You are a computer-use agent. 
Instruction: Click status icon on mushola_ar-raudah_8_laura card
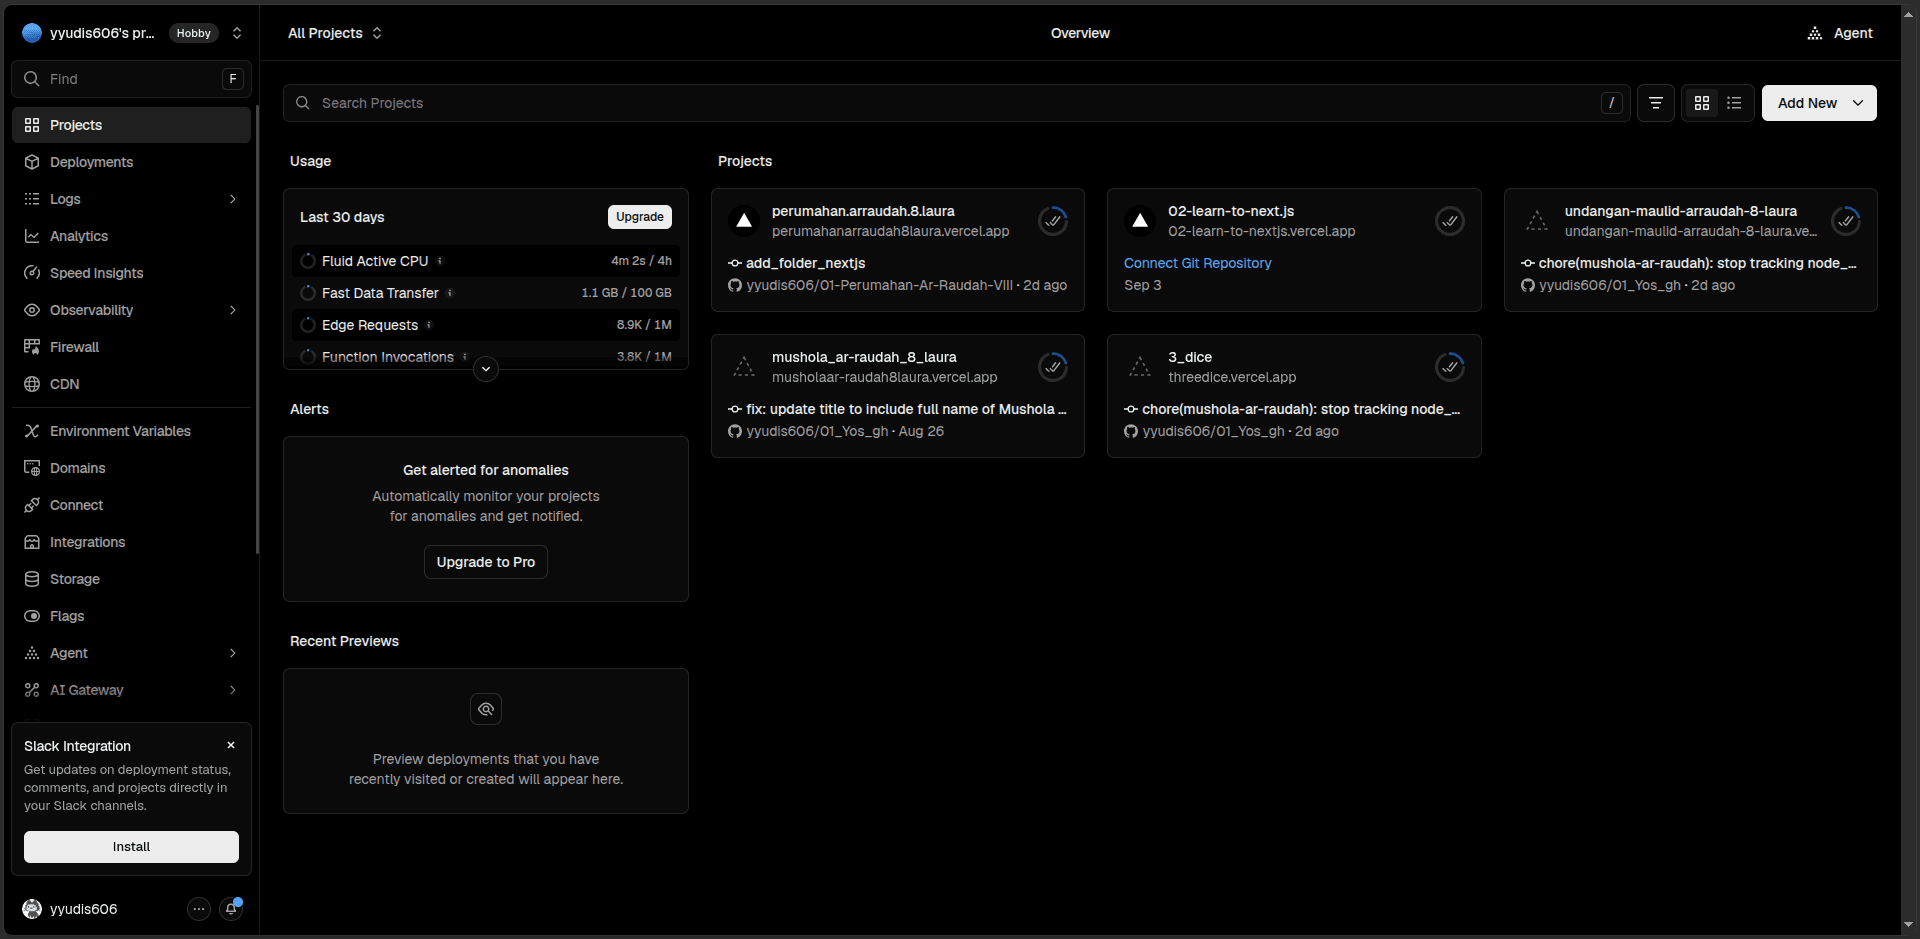1053,367
